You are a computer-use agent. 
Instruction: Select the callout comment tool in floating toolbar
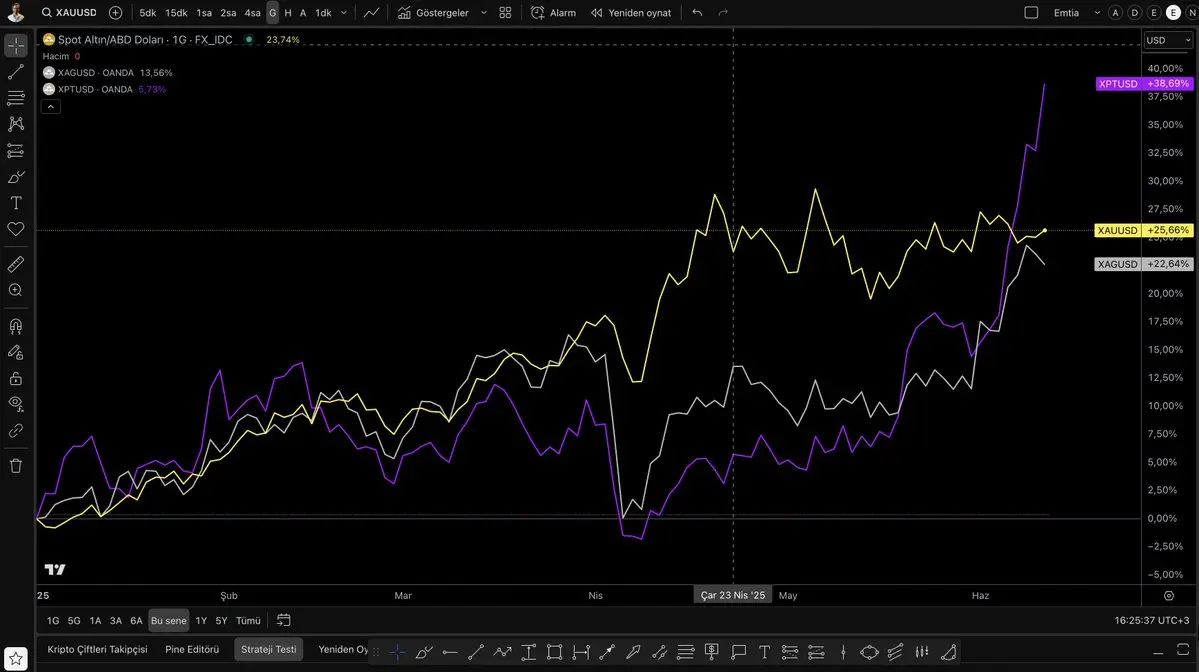[739, 652]
